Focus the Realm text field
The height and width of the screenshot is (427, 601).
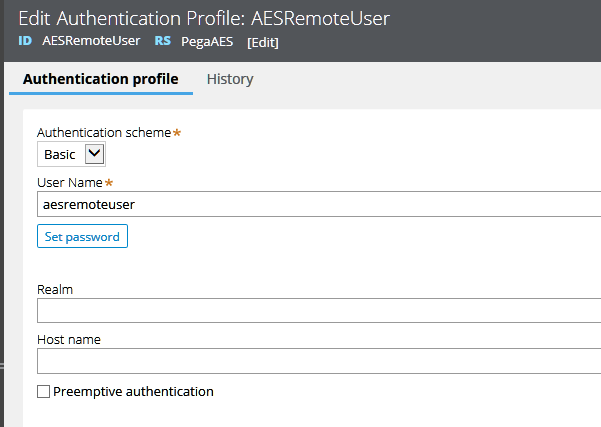pos(318,310)
